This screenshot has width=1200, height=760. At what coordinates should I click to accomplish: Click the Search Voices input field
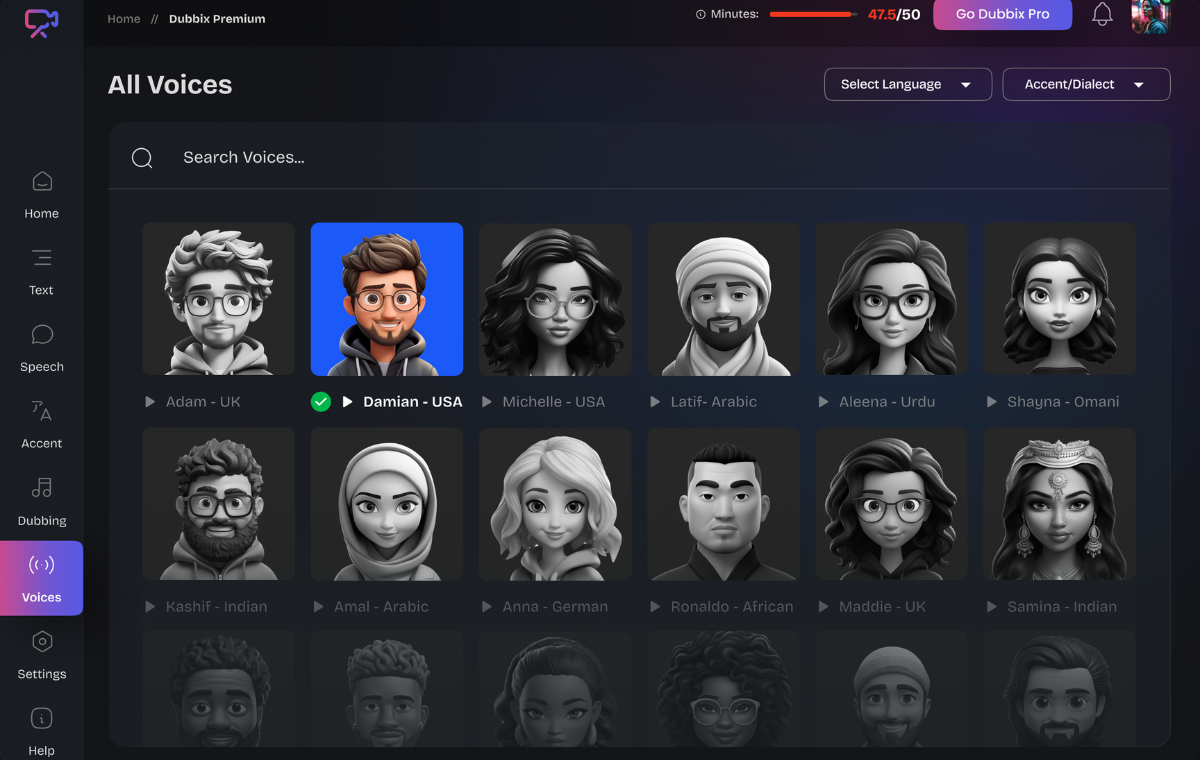click(640, 157)
